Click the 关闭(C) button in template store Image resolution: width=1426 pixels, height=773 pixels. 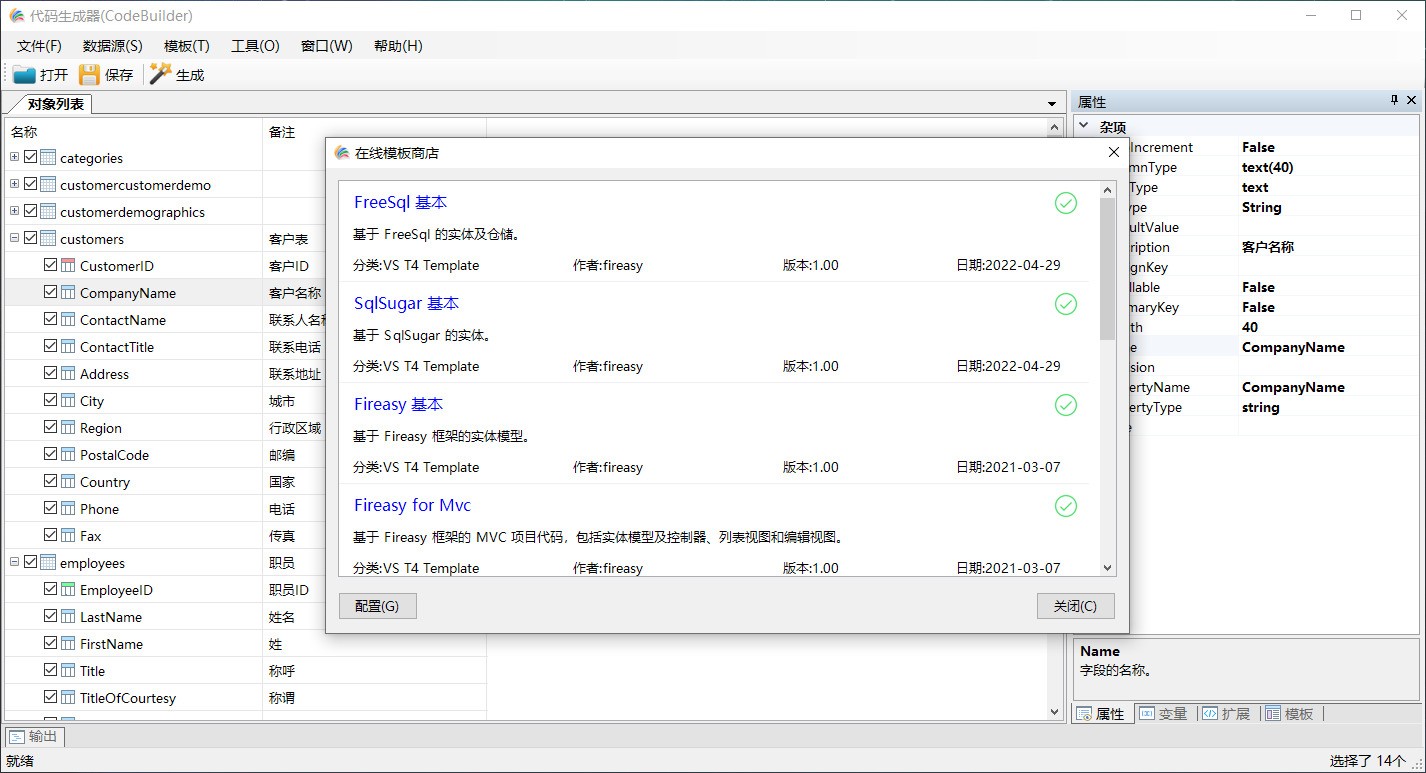[x=1075, y=605]
